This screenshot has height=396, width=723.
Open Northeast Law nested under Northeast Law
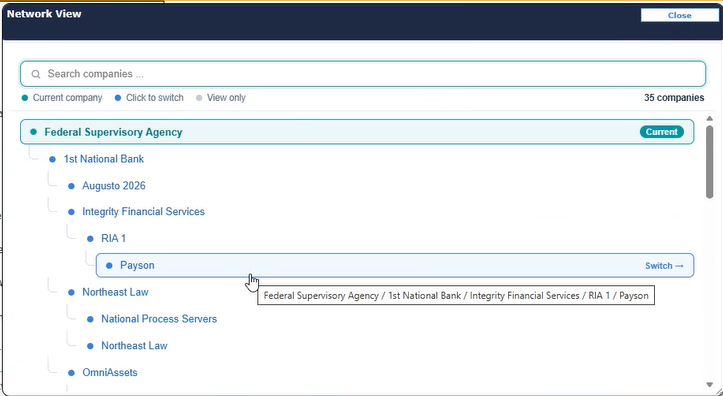pos(134,346)
